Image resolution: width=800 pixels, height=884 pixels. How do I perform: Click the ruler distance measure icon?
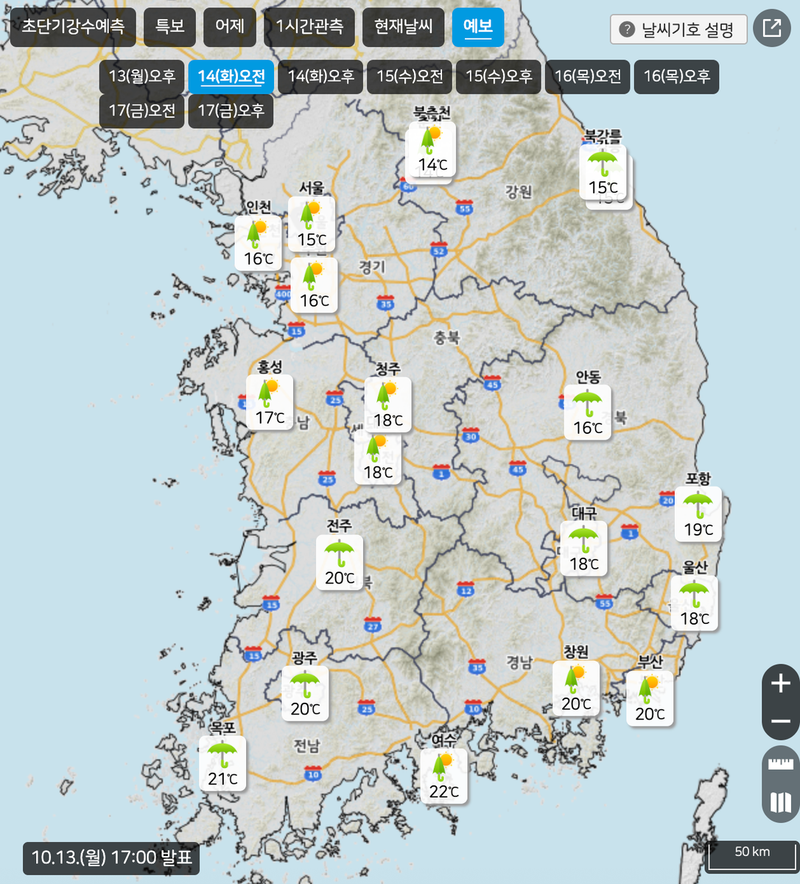[781, 765]
